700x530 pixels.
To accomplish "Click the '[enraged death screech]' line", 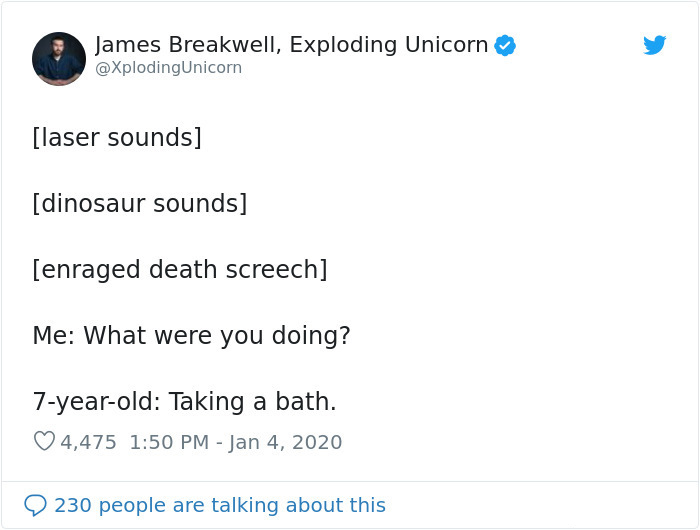I will pyautogui.click(x=180, y=269).
